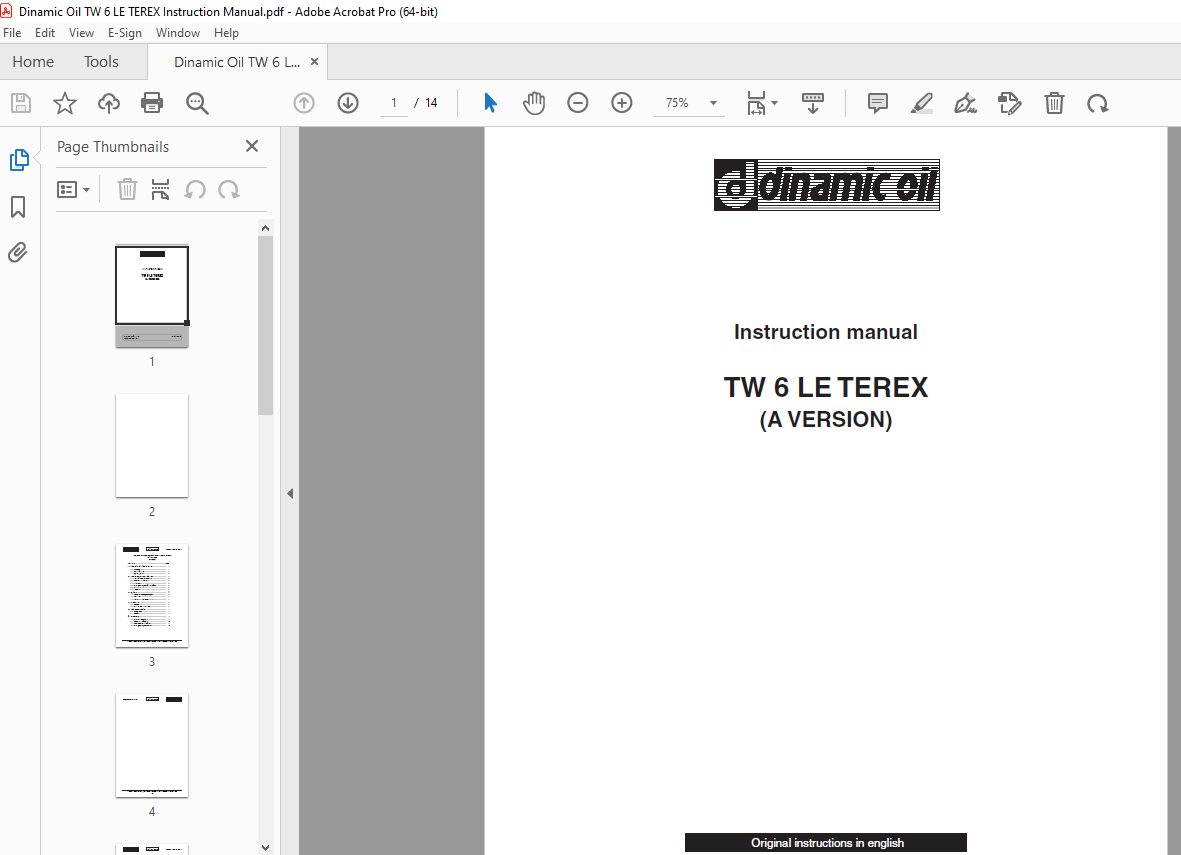The width and height of the screenshot is (1181, 855).
Task: Collapse the left navigation pane arrow
Action: click(x=290, y=493)
